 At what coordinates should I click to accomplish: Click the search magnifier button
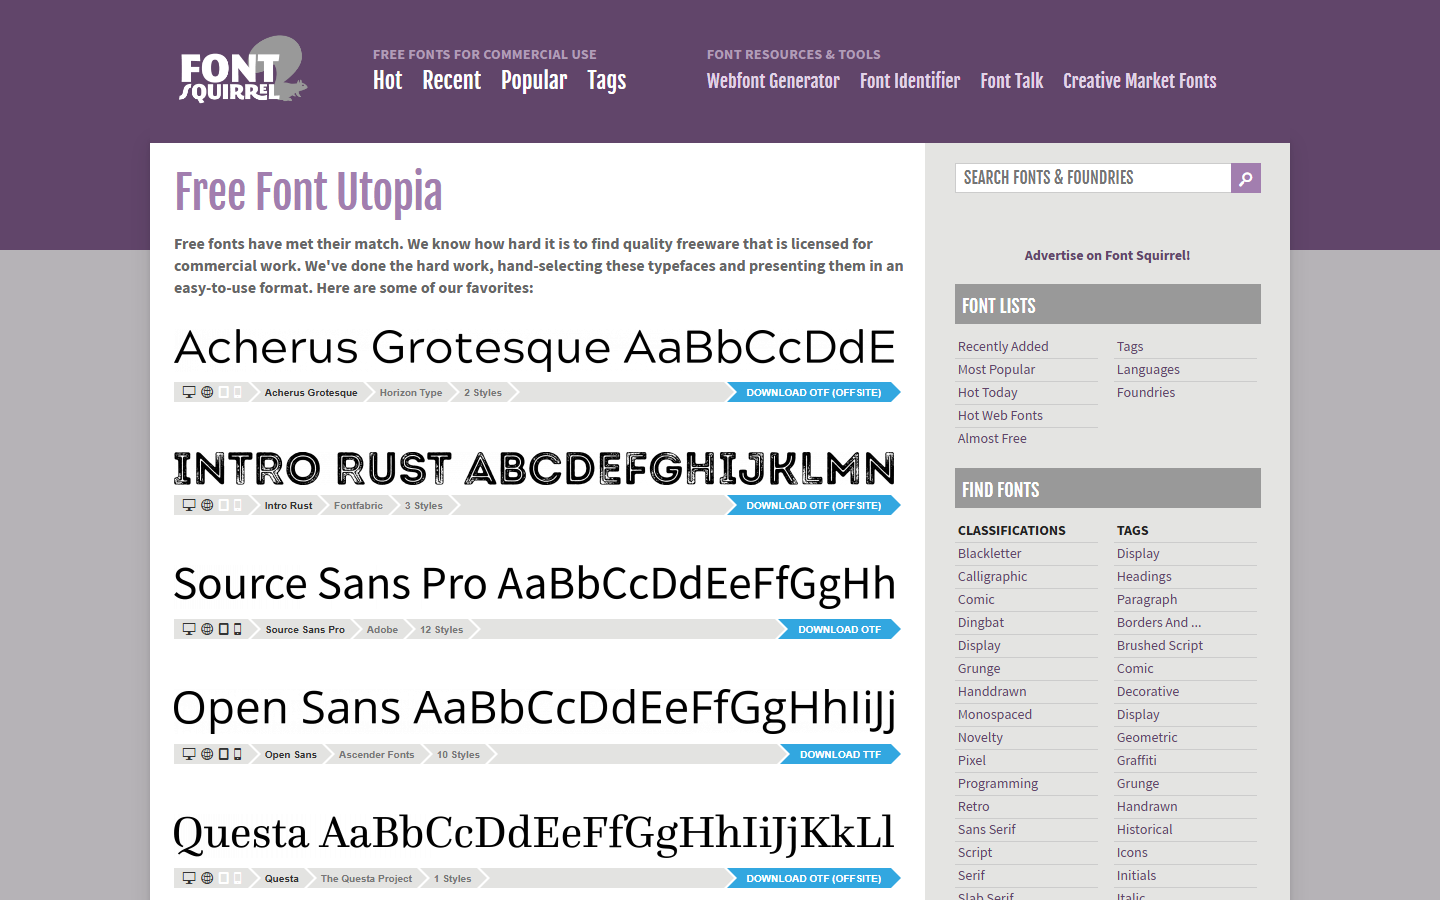tap(1246, 178)
